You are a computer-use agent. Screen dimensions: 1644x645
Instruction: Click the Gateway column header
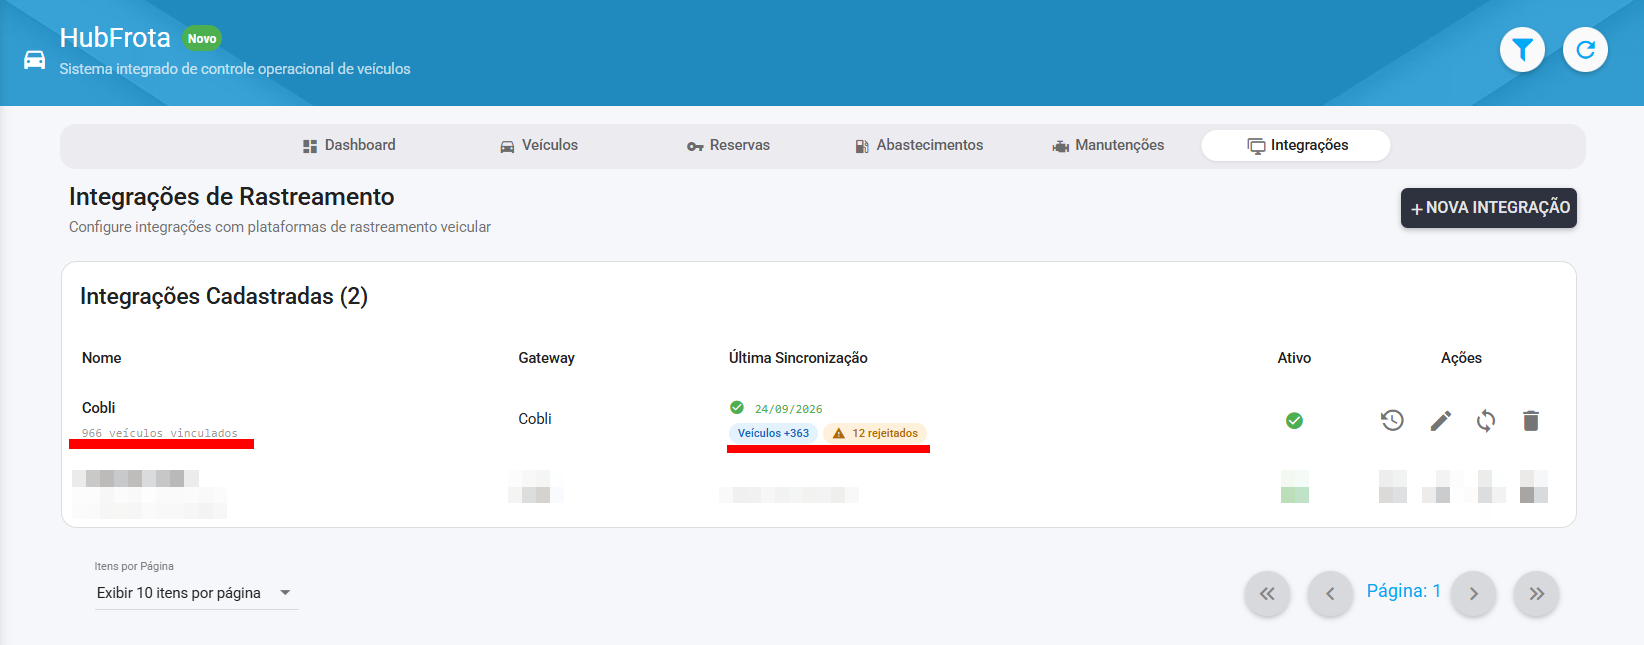(546, 358)
